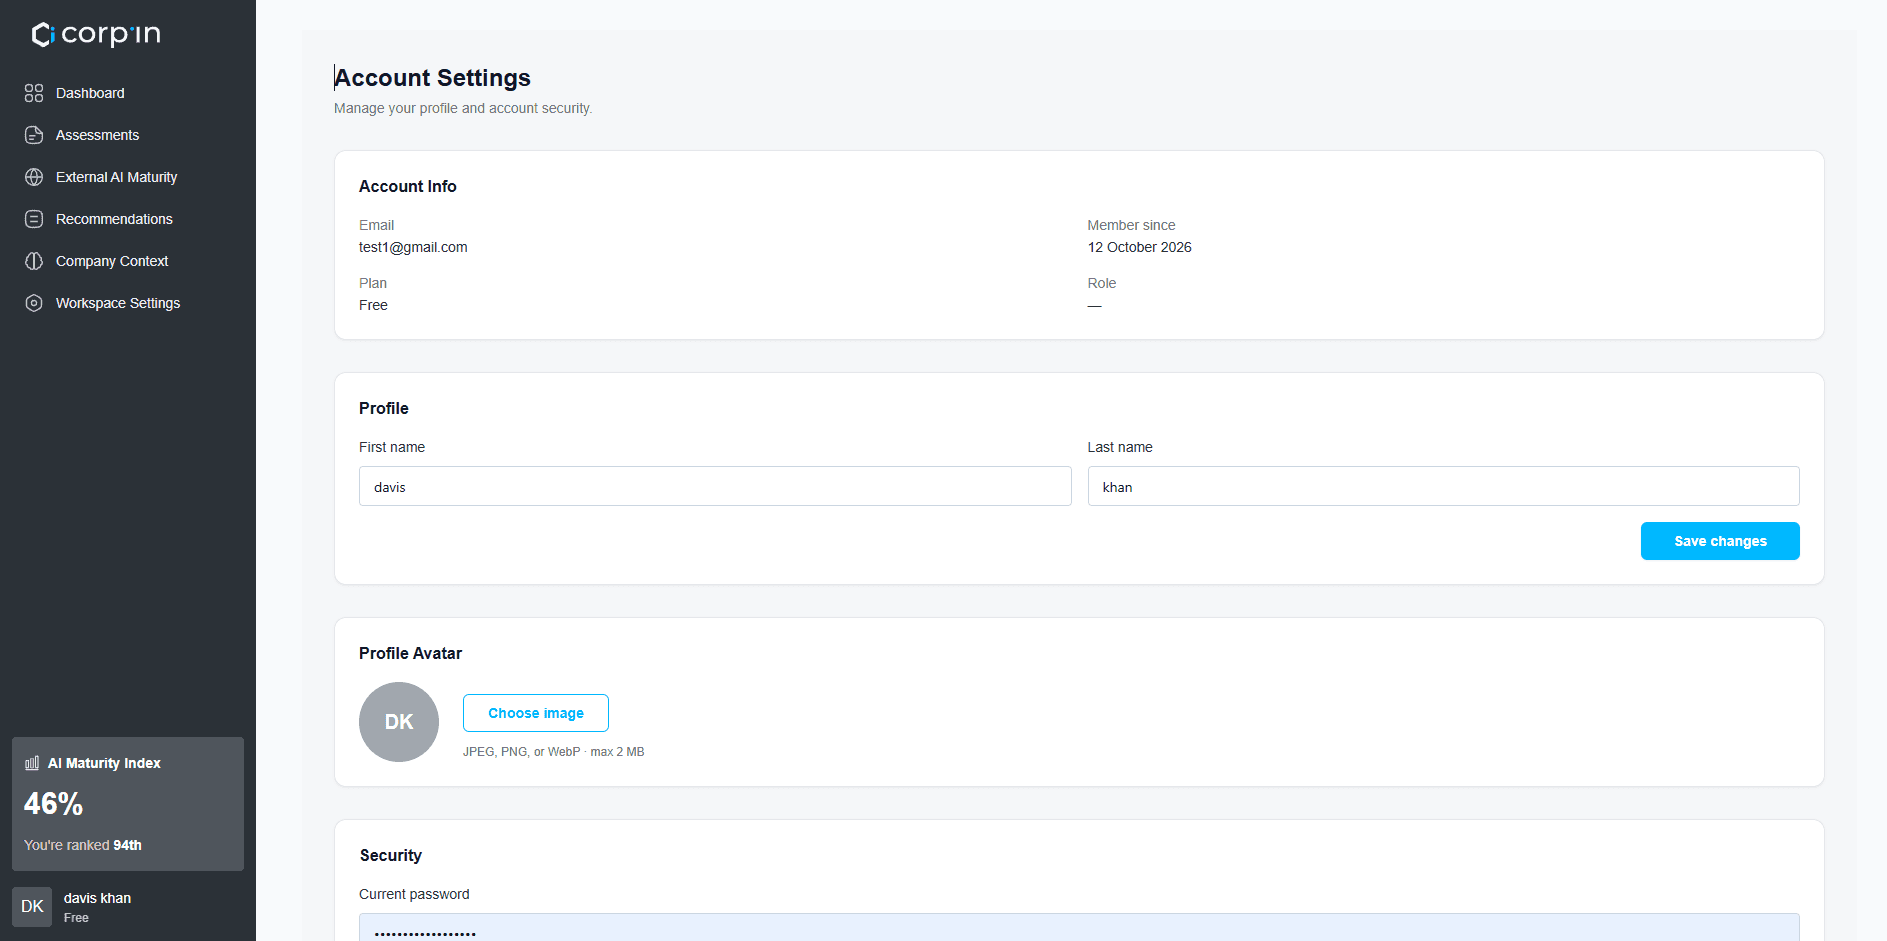
Task: Click the corpin logo
Action: [96, 34]
